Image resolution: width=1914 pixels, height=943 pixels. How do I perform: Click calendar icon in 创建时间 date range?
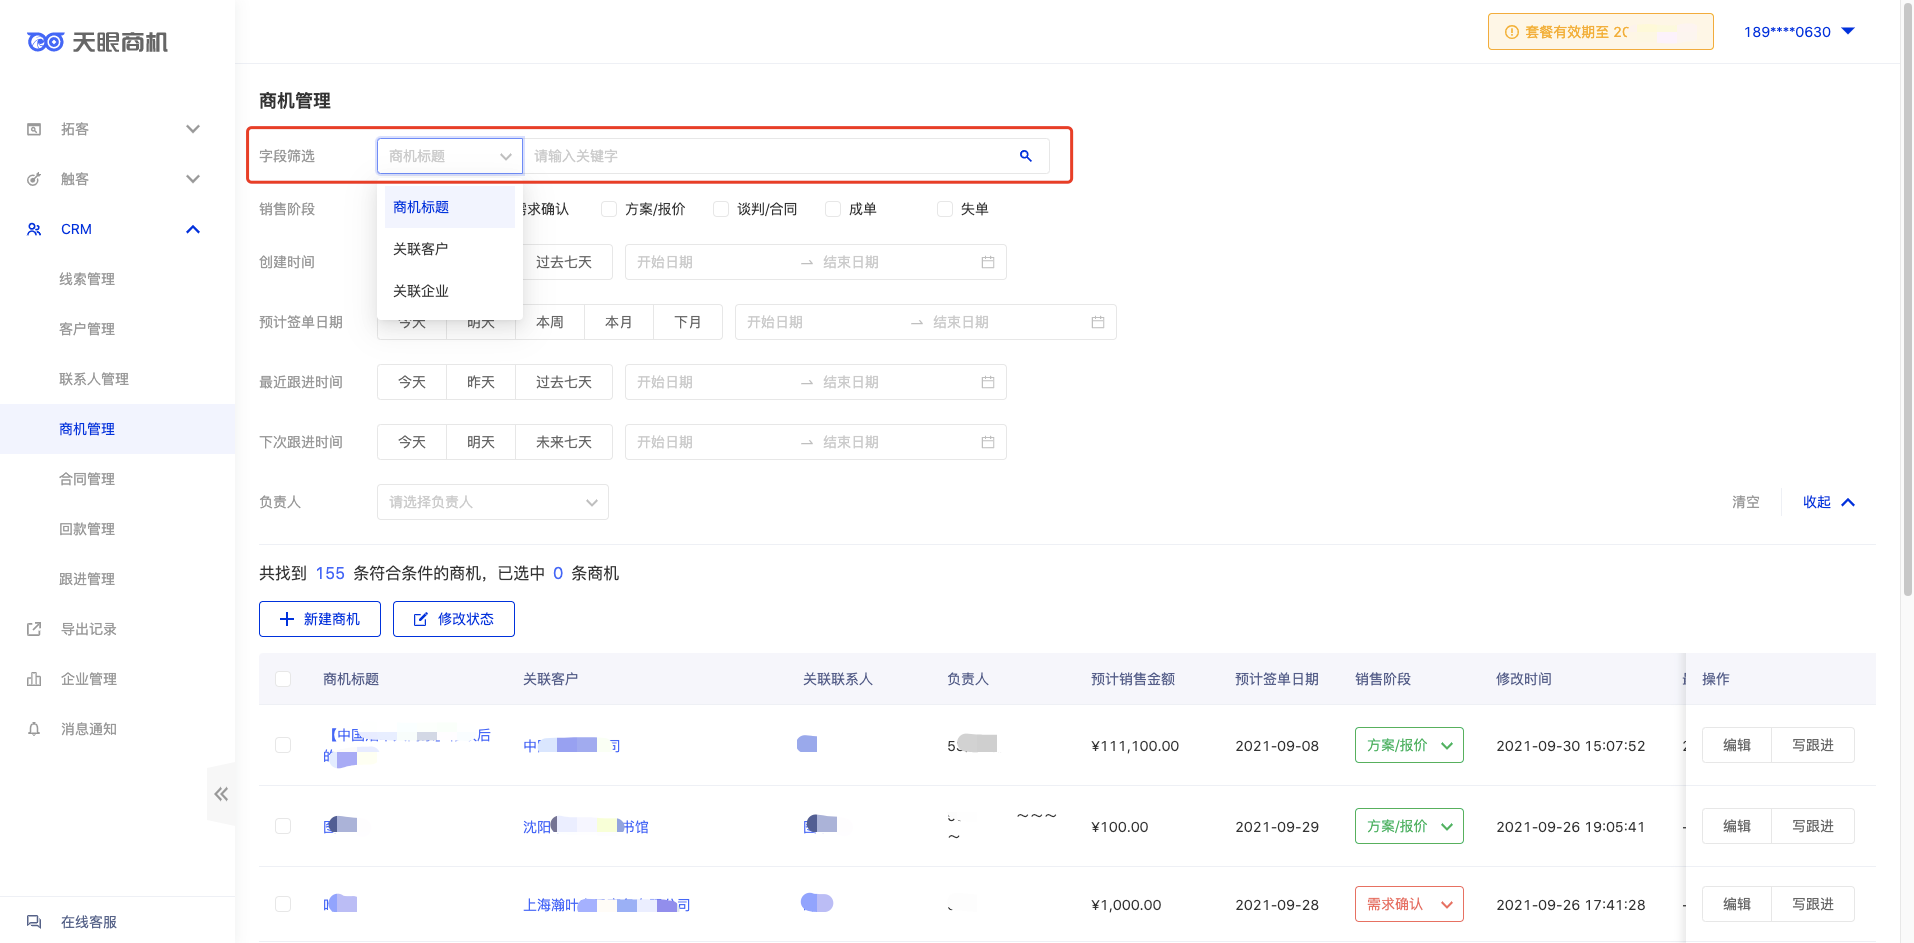pyautogui.click(x=988, y=262)
